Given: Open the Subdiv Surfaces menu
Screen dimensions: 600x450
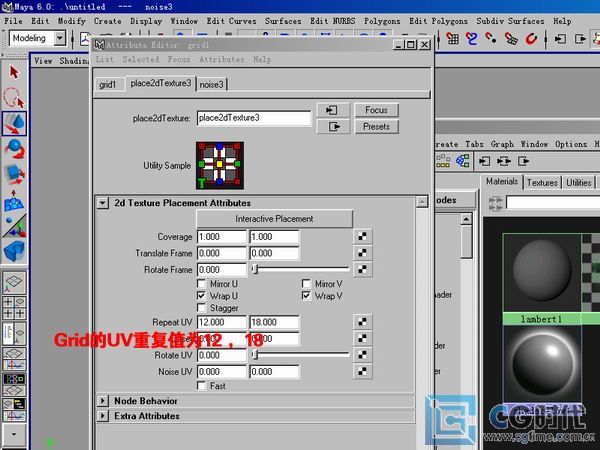Looking at the screenshot, I should coord(510,21).
